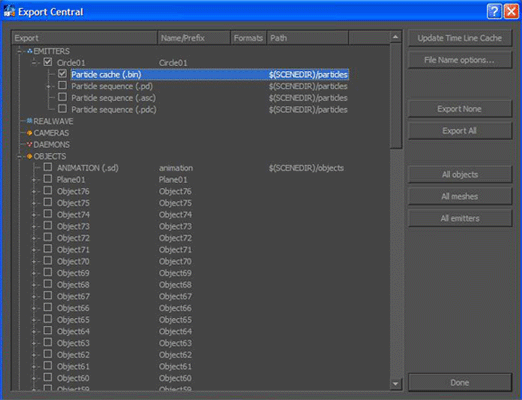This screenshot has width=522, height=400.
Task: Click the EMITTERS category icon
Action: 30,51
